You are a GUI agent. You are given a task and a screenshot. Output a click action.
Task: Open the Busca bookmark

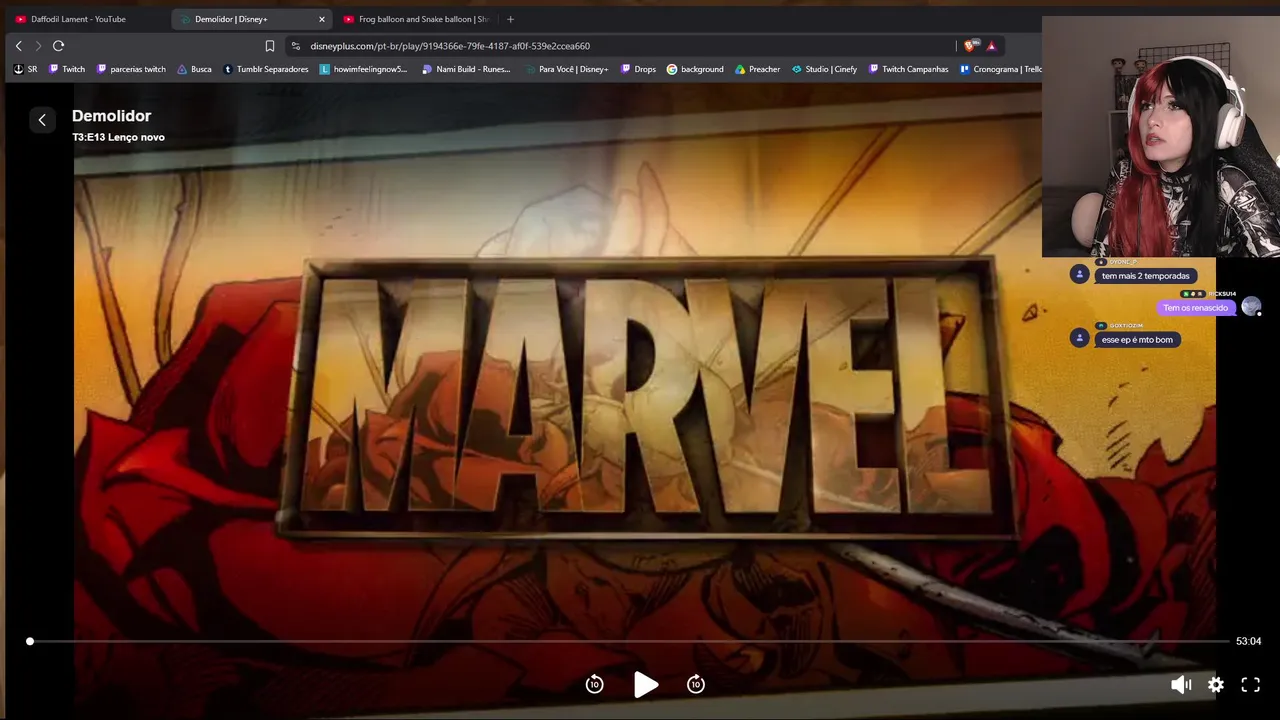(x=194, y=69)
